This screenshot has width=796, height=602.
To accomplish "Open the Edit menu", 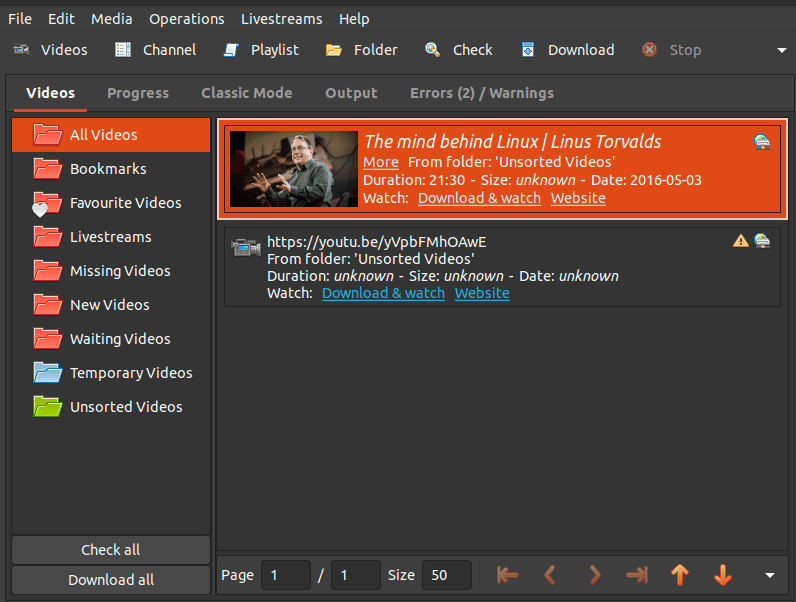I will point(61,19).
